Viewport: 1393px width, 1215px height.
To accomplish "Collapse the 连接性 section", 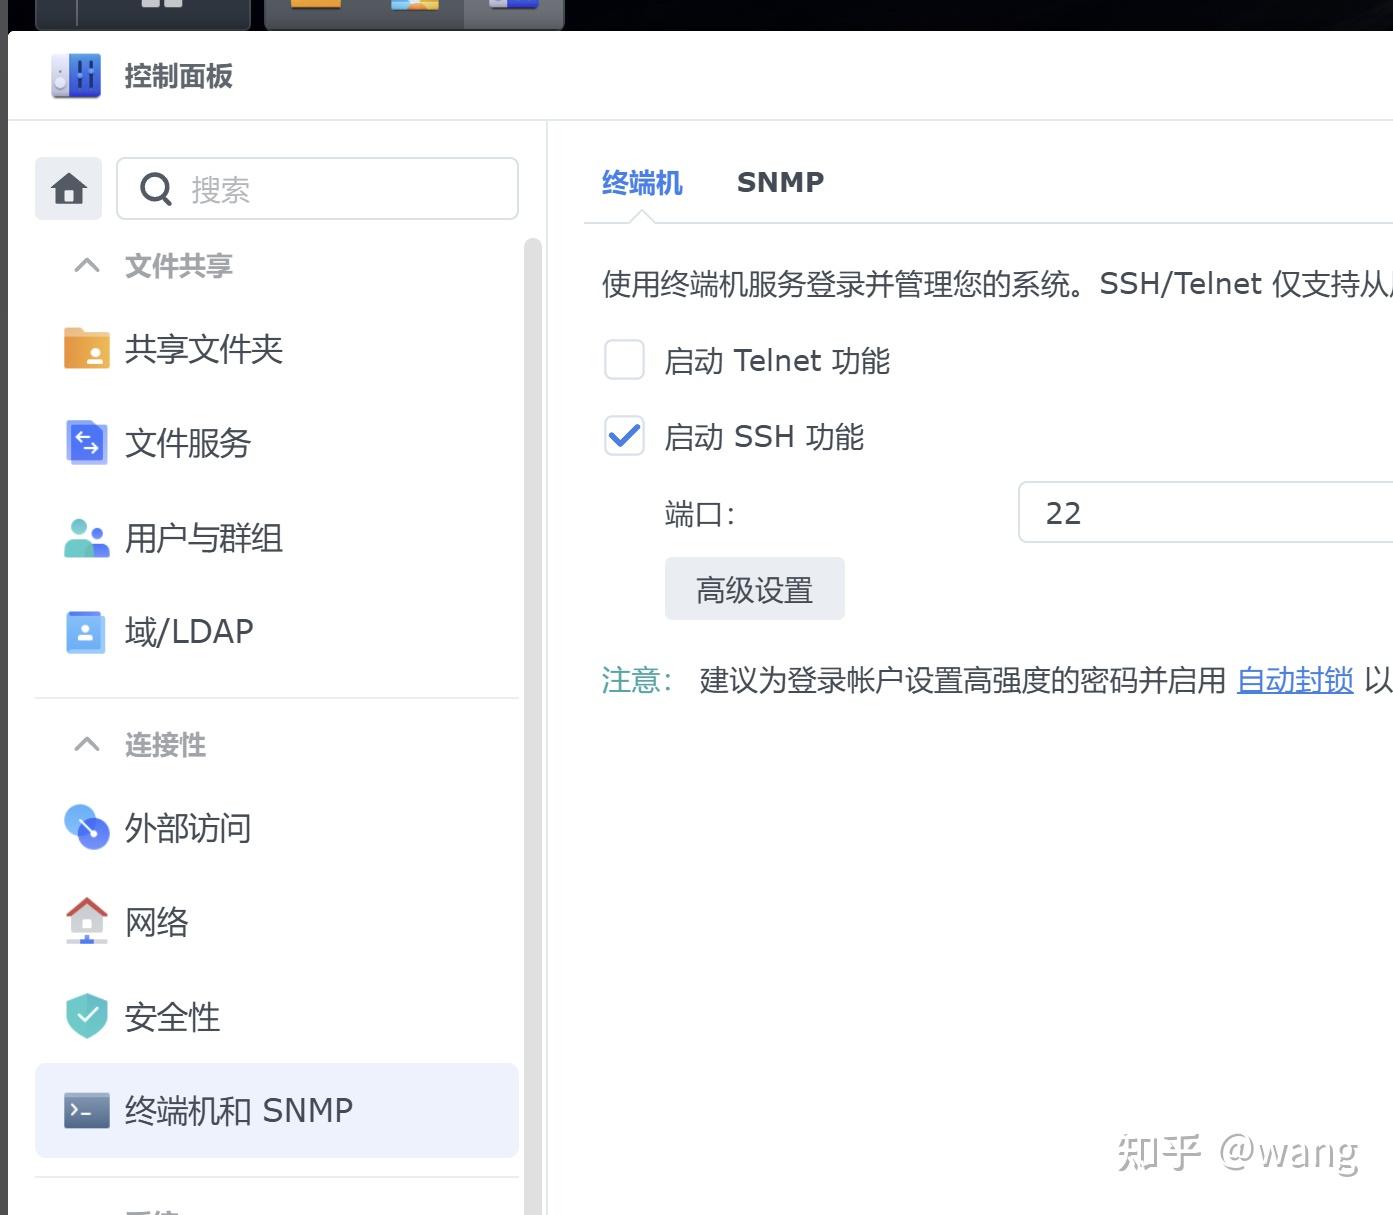I will (86, 744).
